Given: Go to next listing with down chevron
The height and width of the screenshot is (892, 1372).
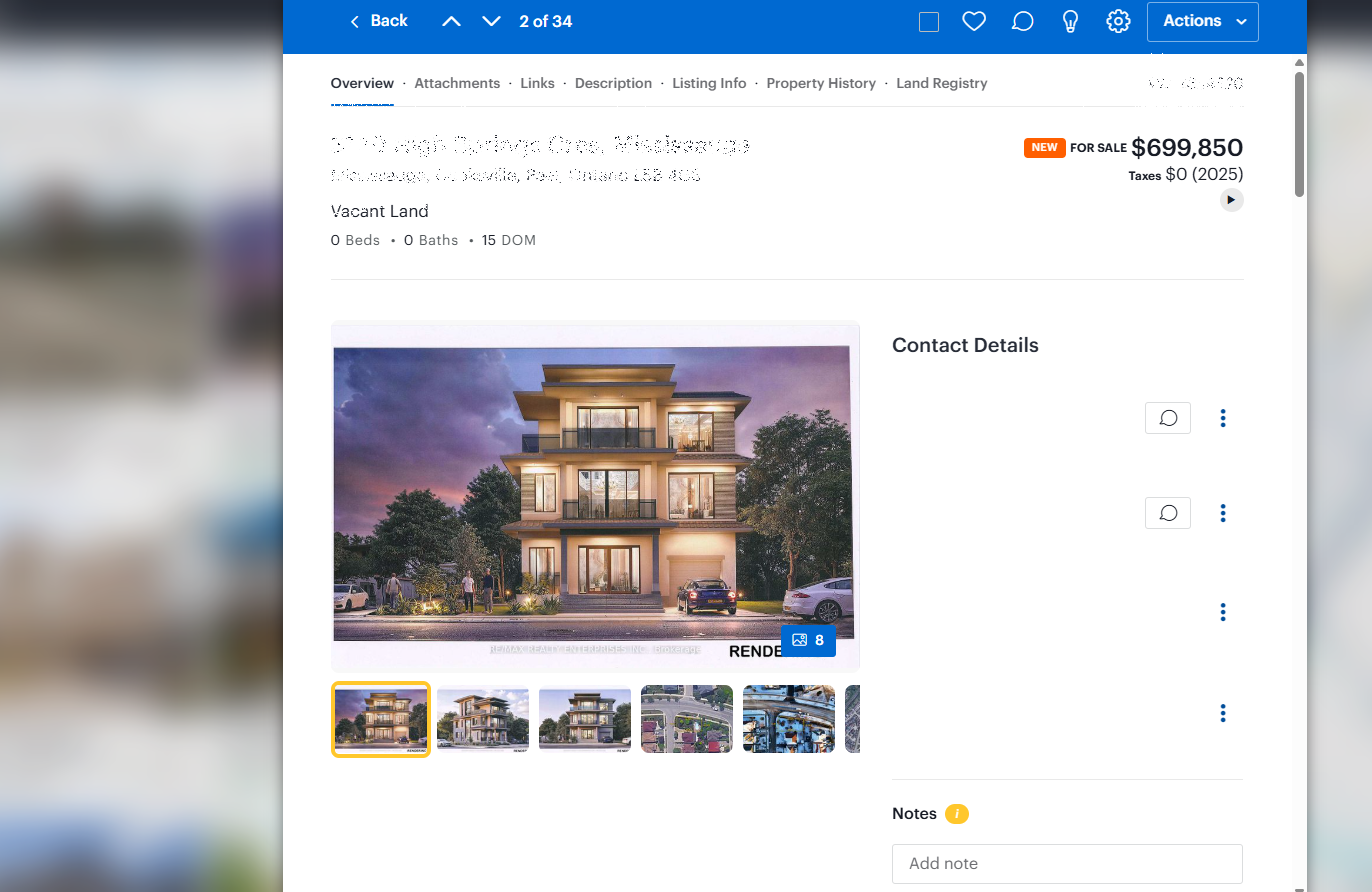Looking at the screenshot, I should click(x=491, y=22).
